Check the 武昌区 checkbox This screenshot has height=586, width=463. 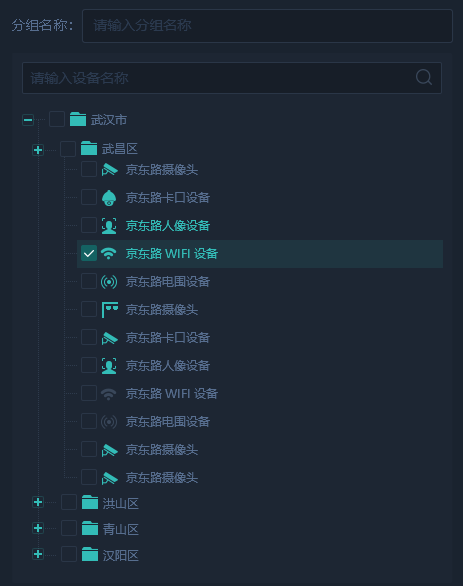point(68,149)
